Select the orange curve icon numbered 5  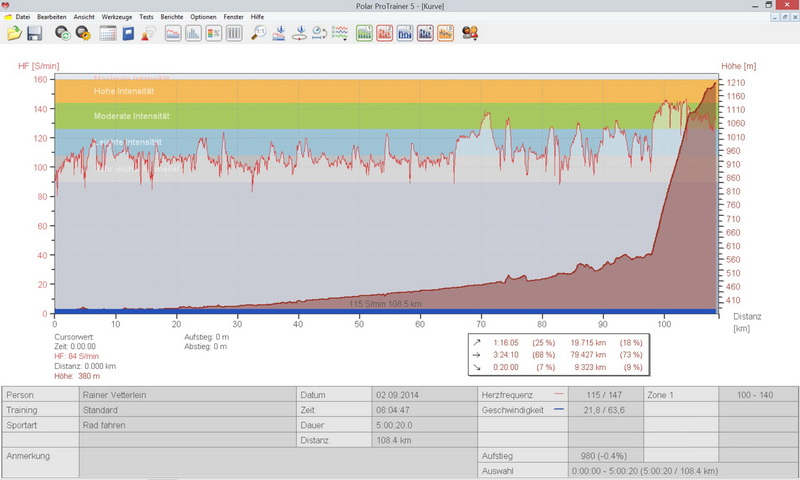pos(445,33)
